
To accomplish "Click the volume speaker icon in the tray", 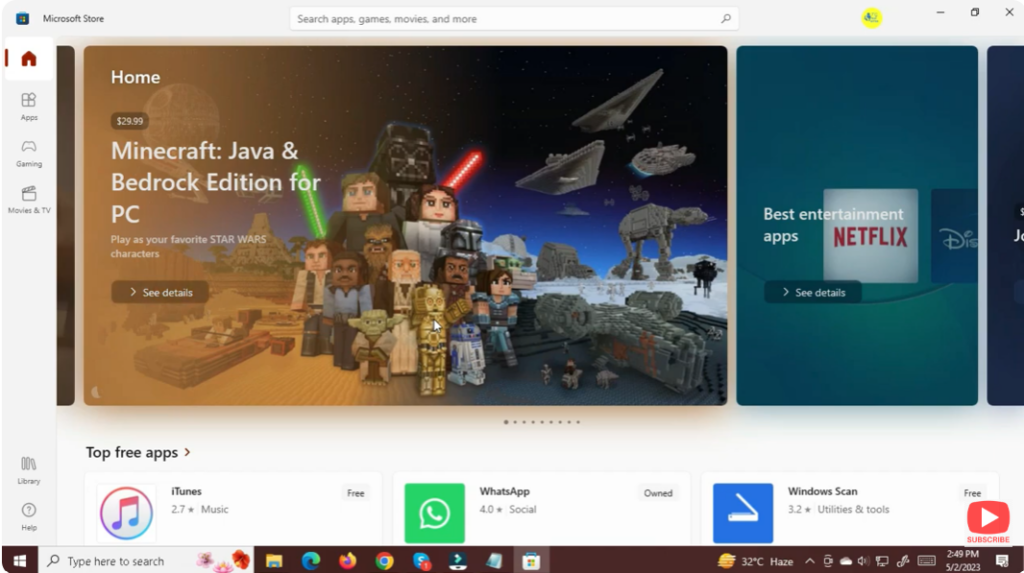I will pos(863,561).
